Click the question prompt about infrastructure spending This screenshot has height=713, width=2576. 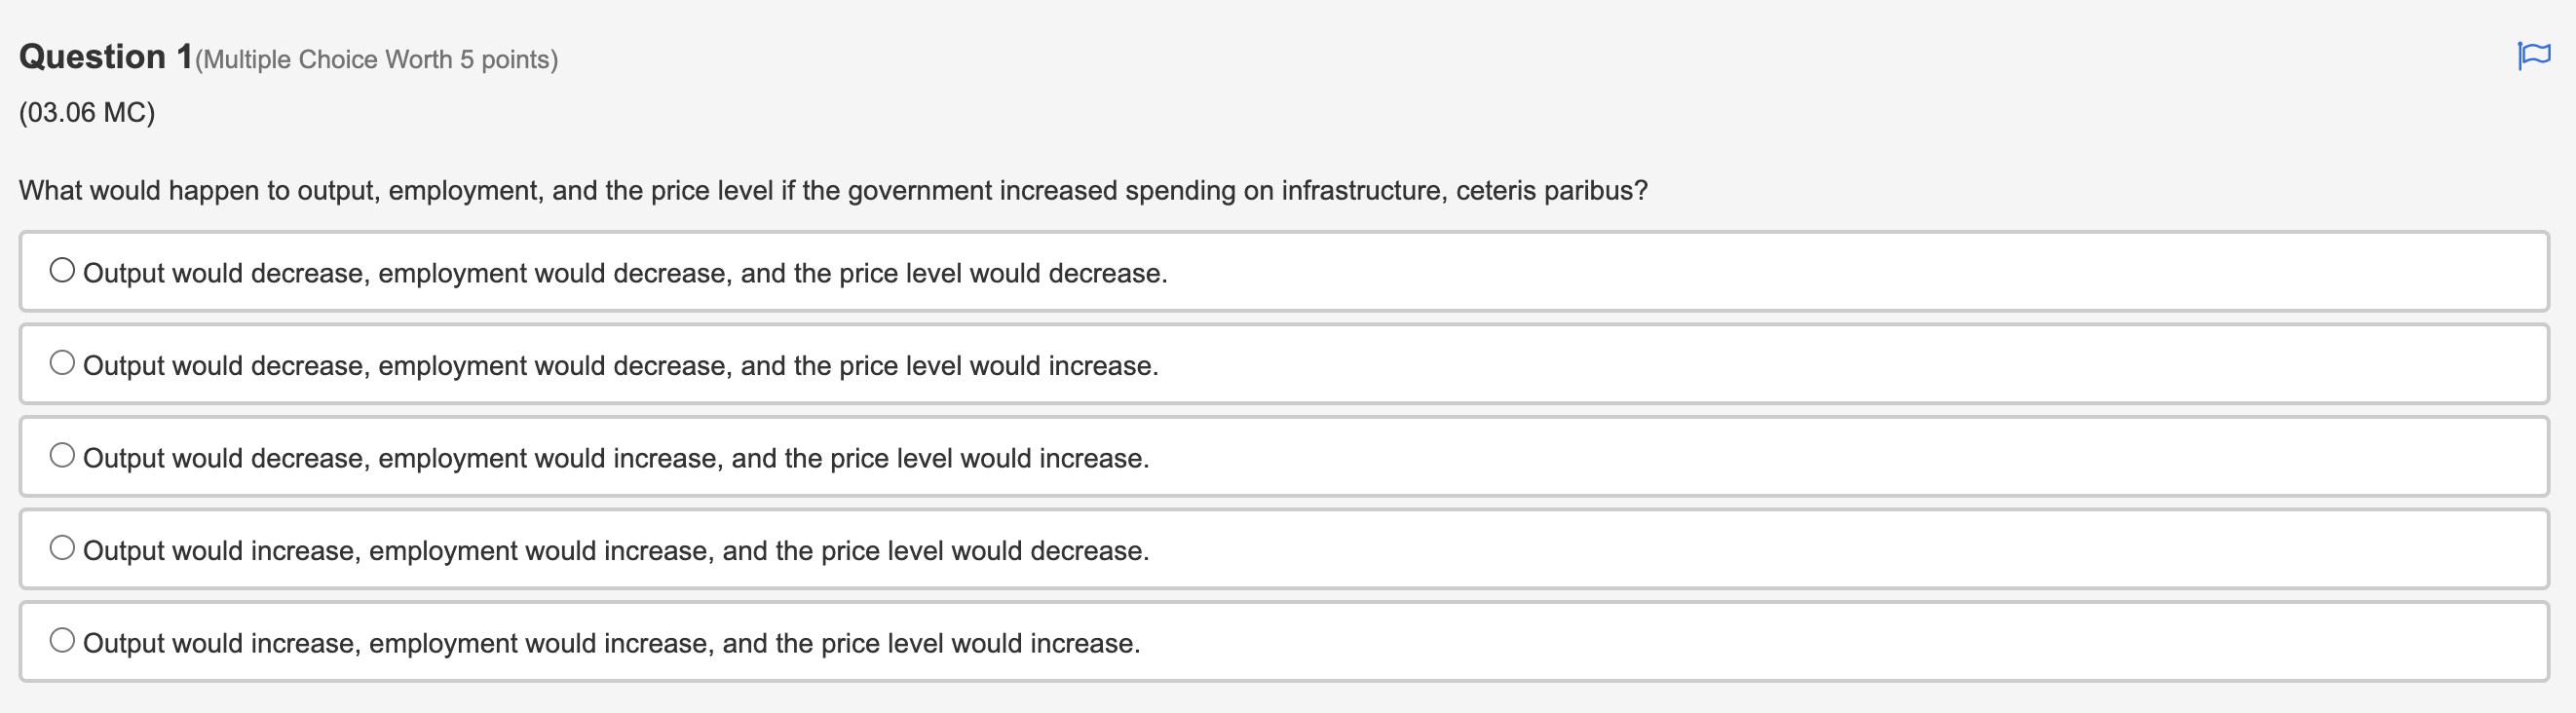833,191
